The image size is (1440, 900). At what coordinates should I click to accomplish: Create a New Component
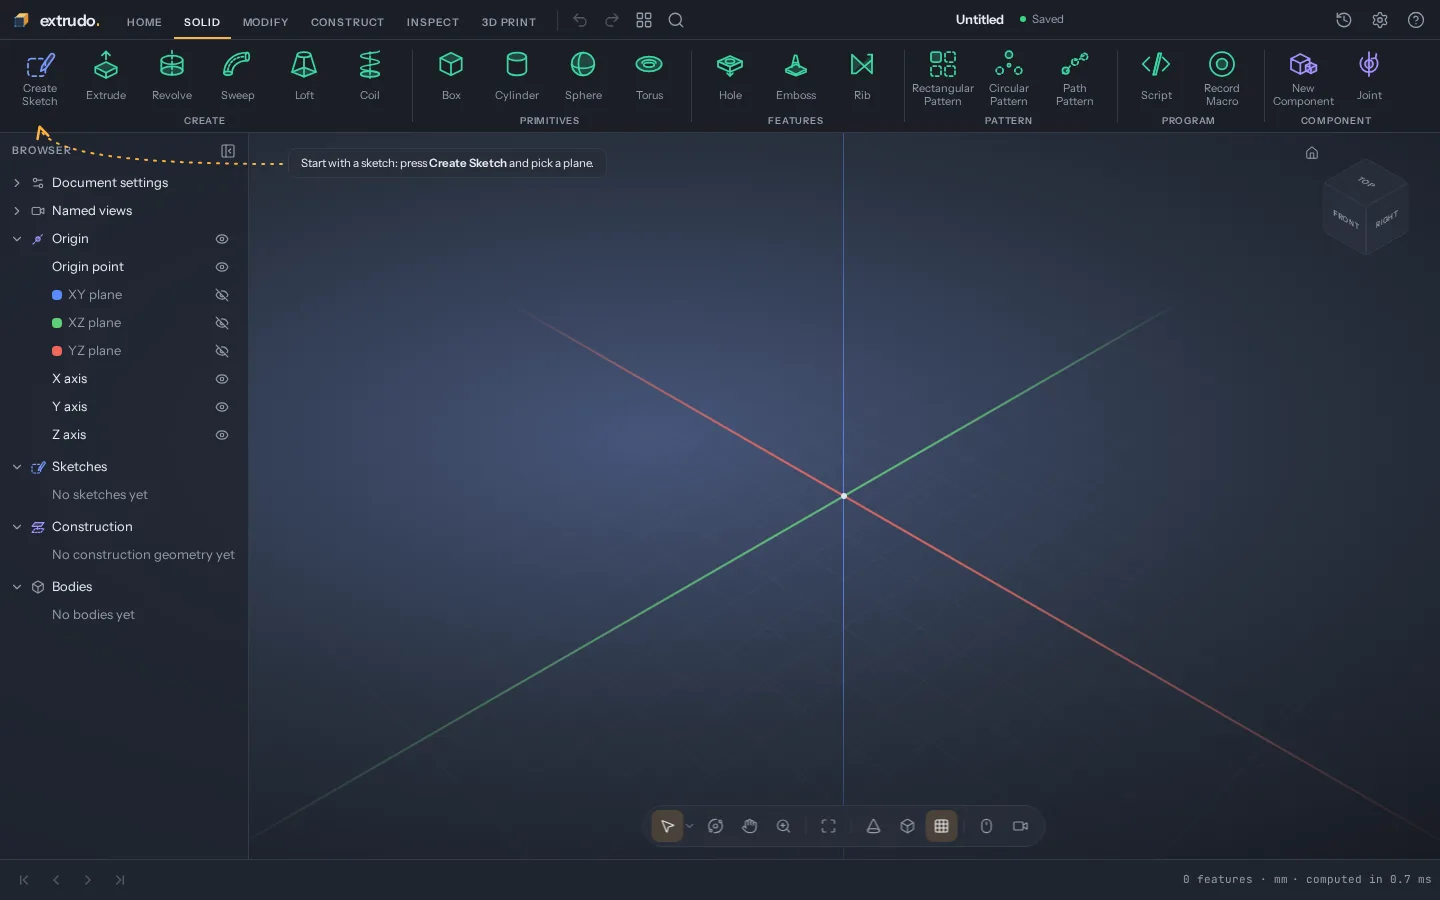pyautogui.click(x=1303, y=79)
